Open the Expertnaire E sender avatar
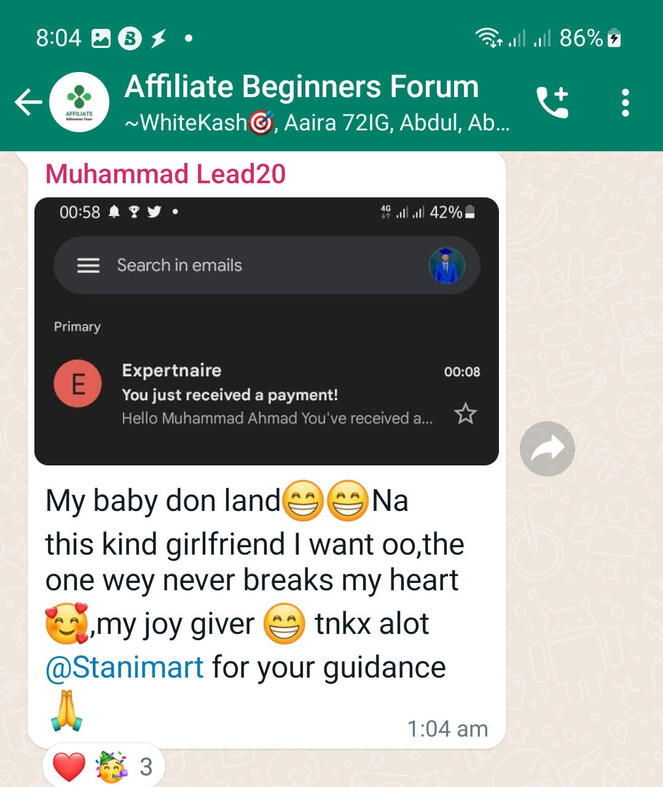 coord(78,383)
